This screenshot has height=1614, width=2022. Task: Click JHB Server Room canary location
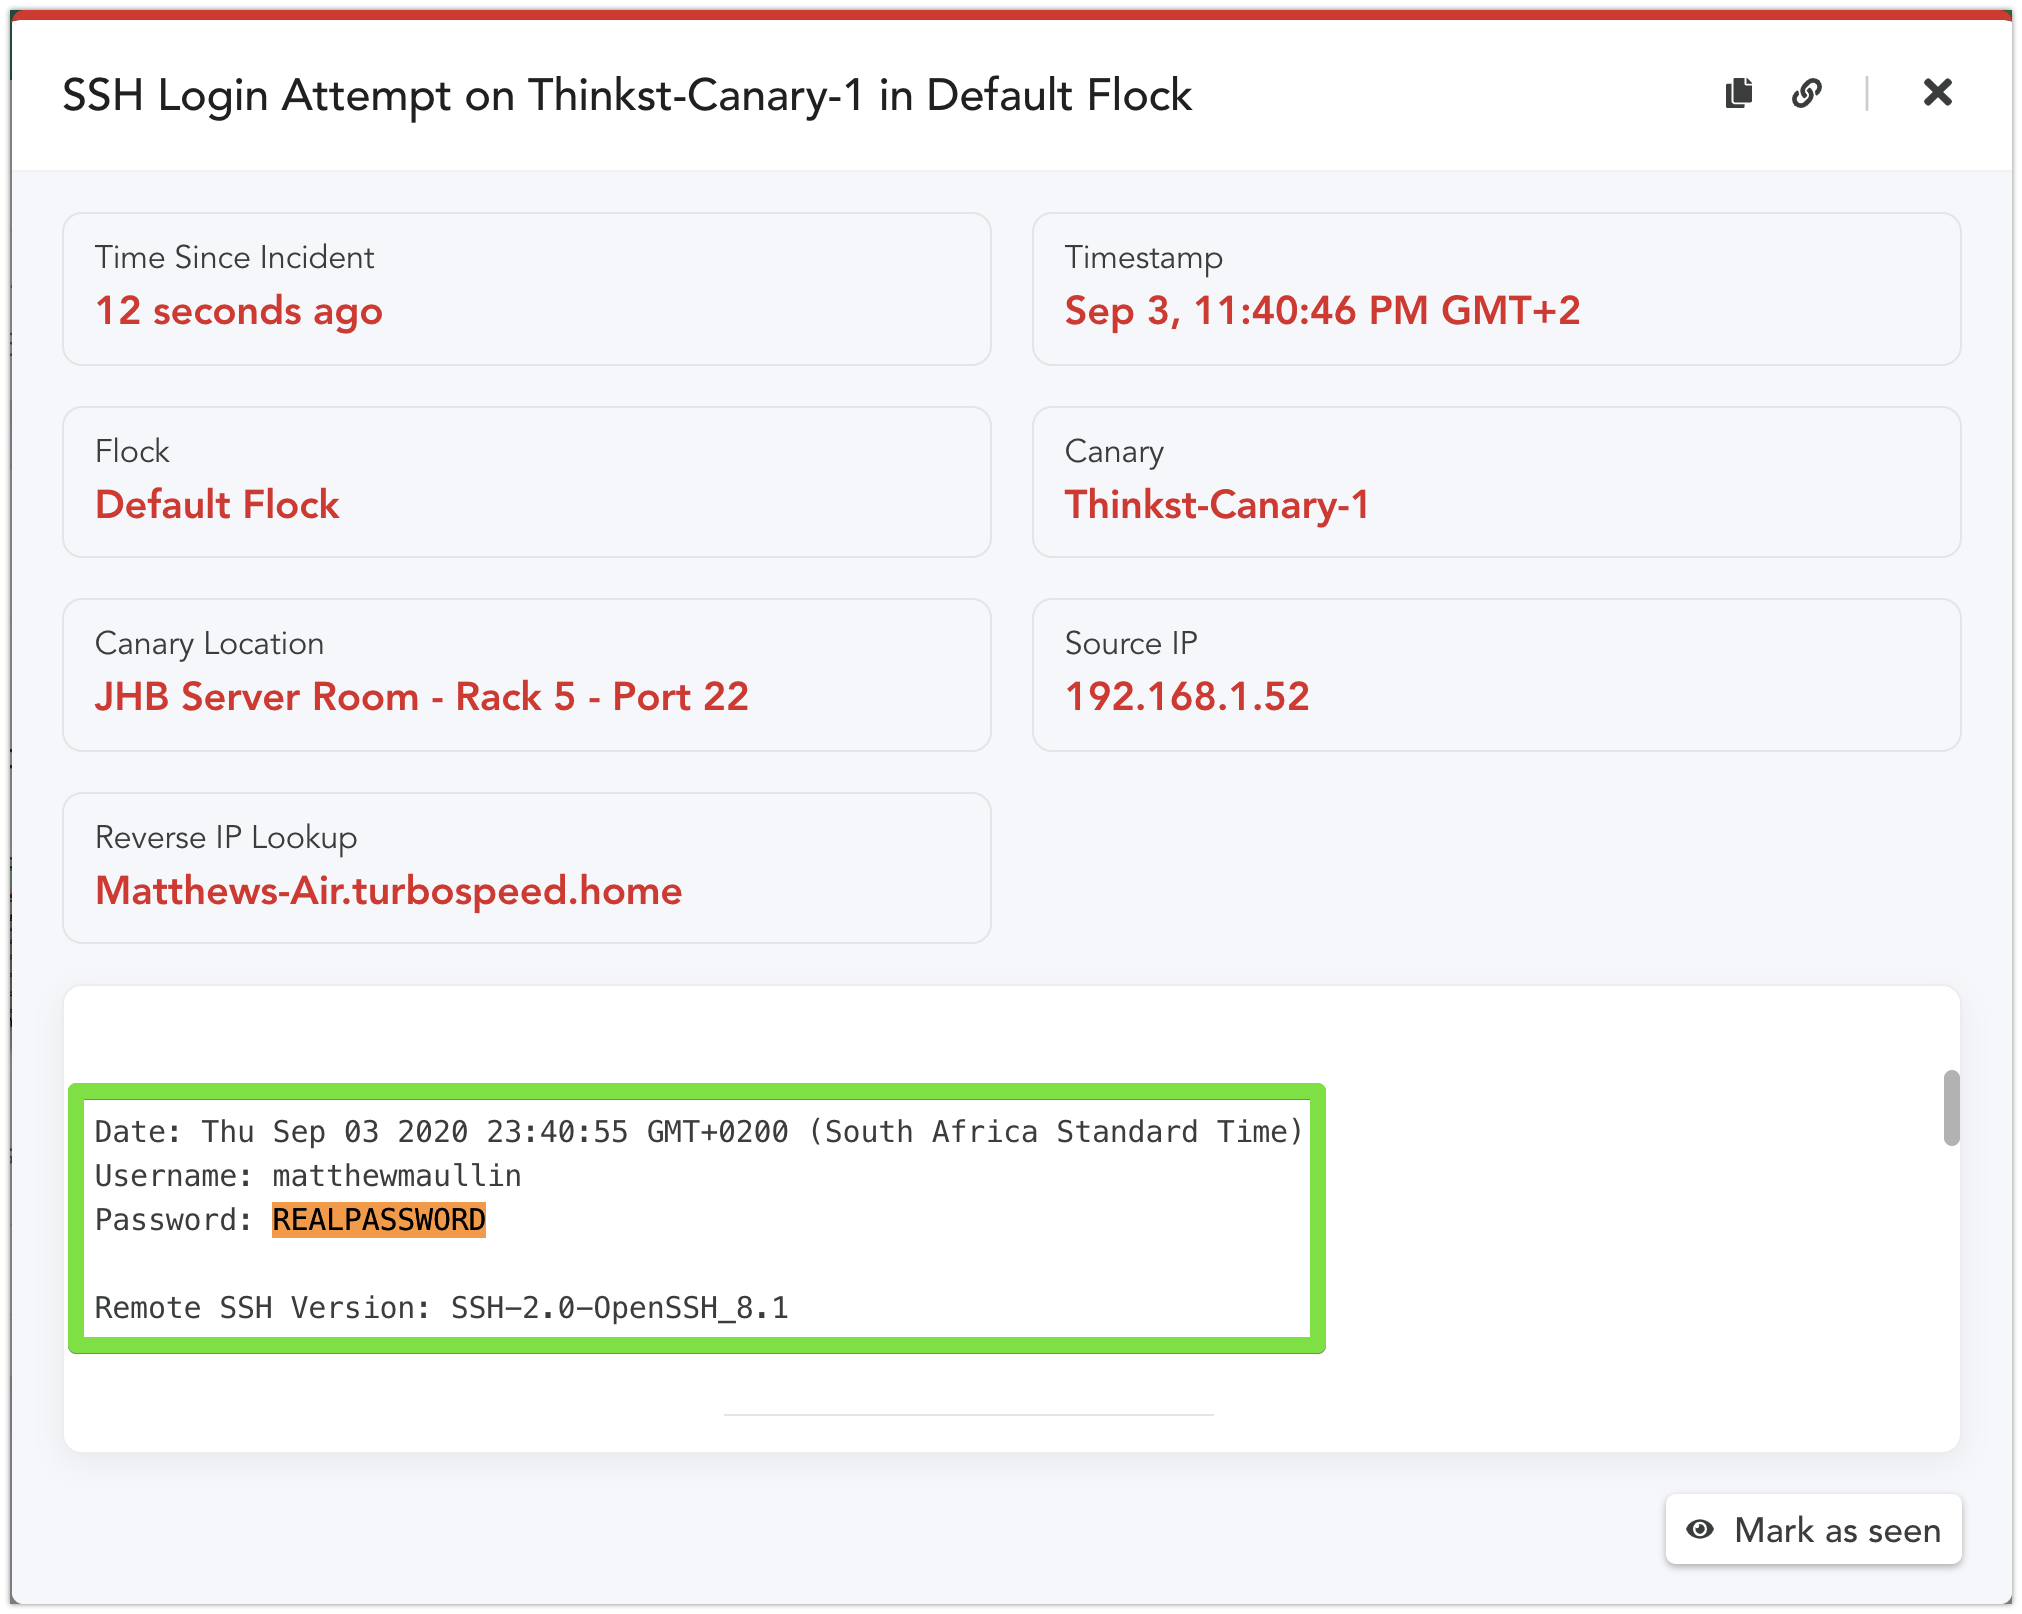pyautogui.click(x=421, y=697)
